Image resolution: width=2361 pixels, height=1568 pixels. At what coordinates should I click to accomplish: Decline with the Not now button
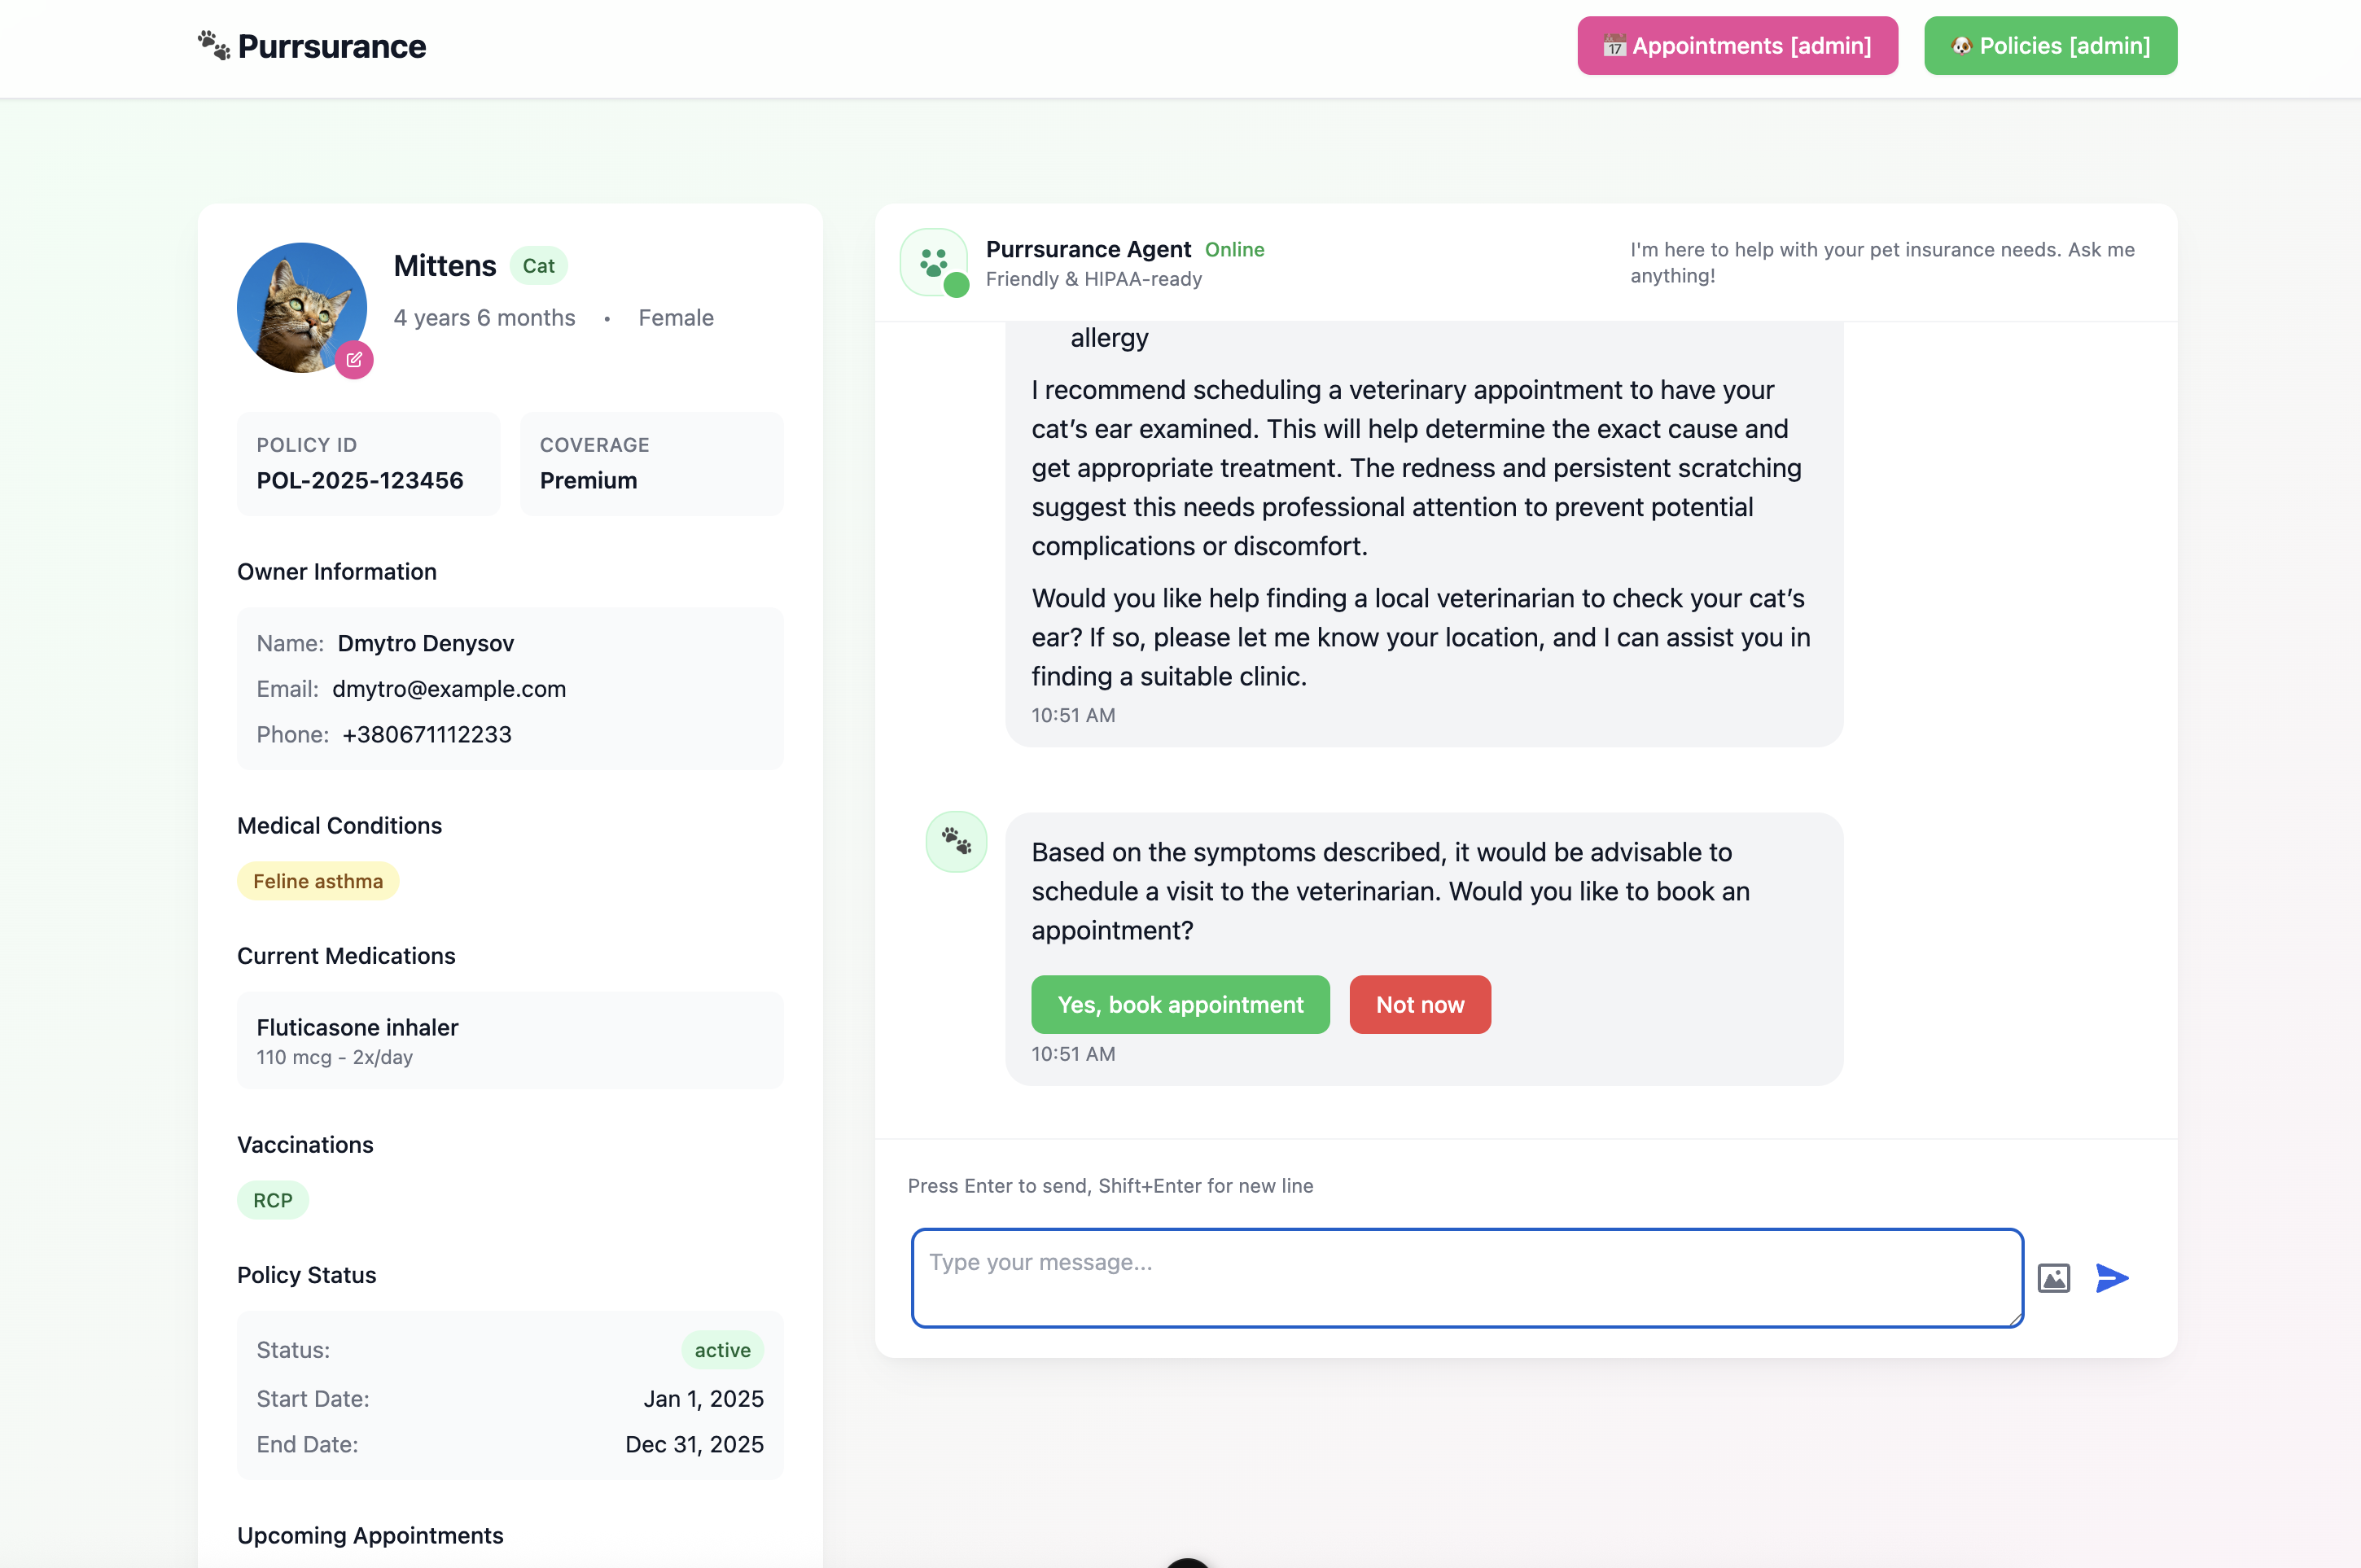(1419, 1005)
